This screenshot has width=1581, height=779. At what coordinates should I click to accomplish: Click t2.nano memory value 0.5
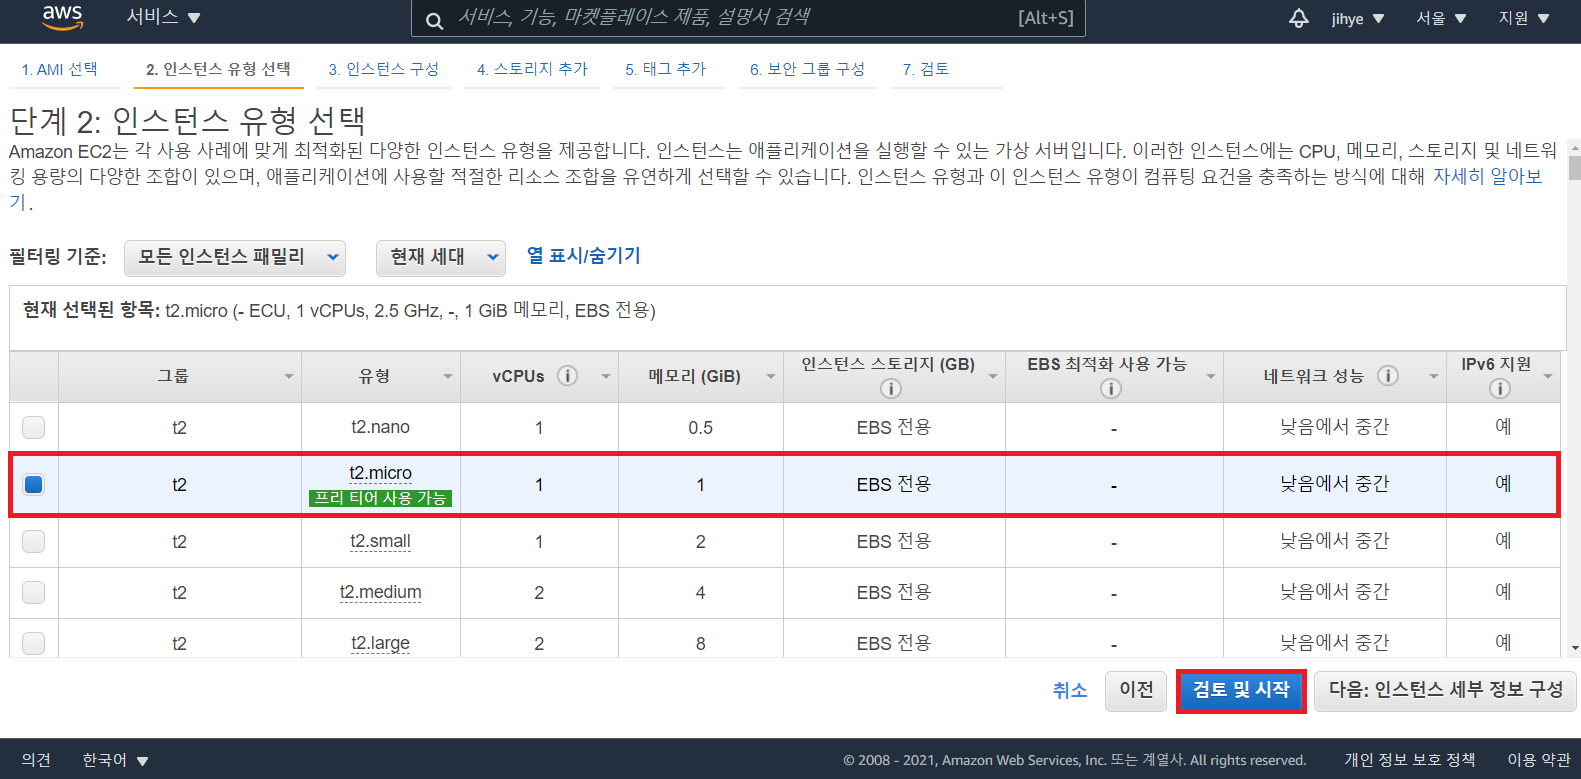point(700,428)
